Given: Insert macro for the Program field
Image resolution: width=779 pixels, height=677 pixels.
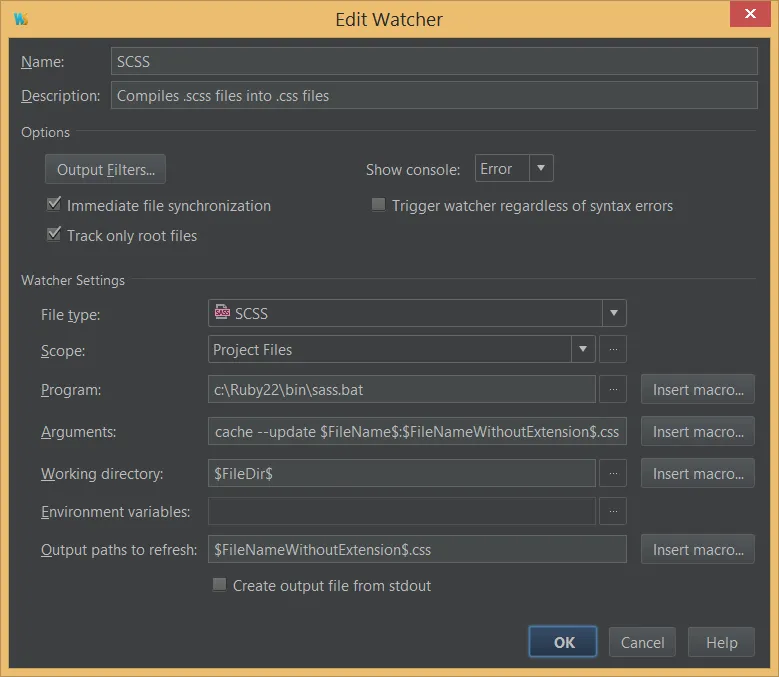Looking at the screenshot, I should coord(698,389).
